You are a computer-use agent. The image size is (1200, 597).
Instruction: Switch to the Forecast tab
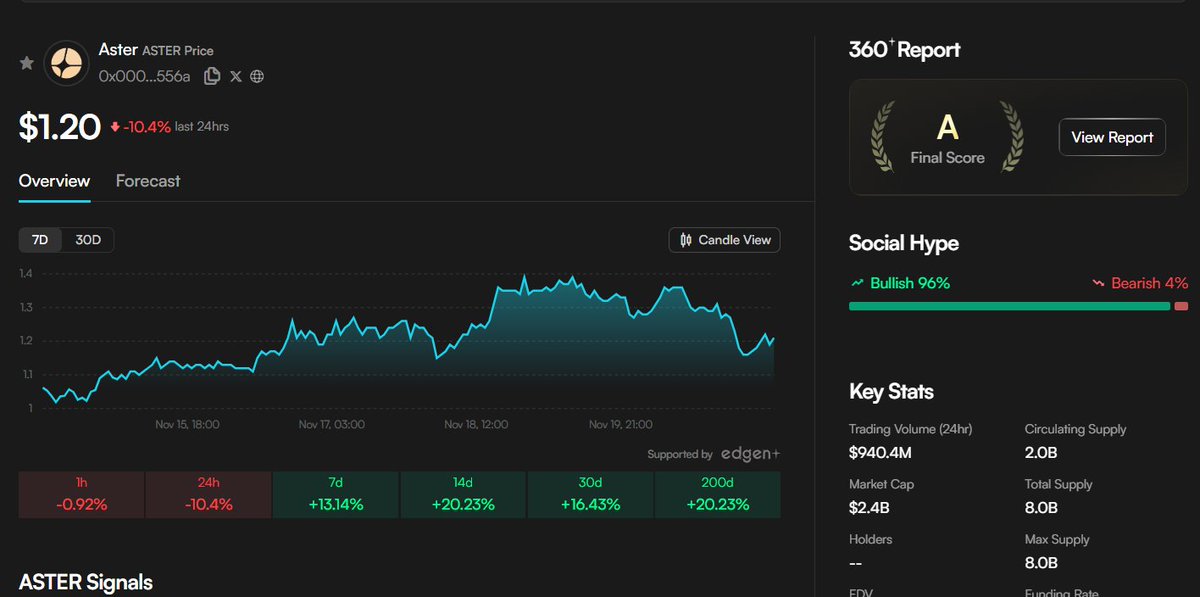[147, 181]
